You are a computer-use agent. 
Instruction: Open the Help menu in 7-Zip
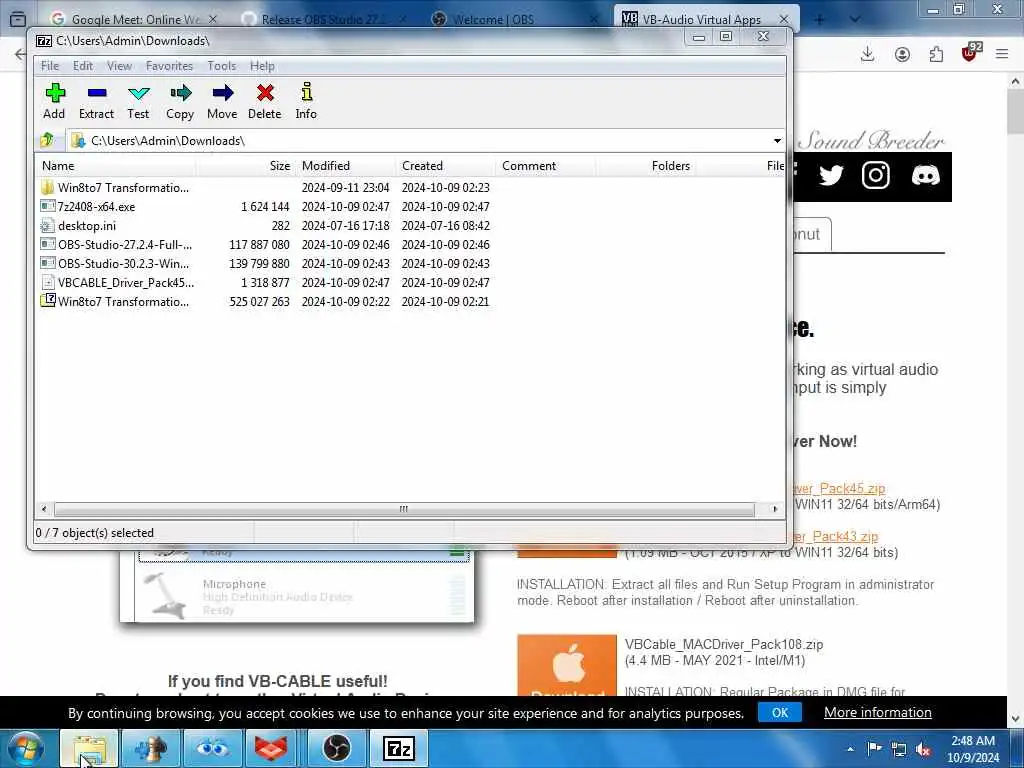pyautogui.click(x=262, y=66)
